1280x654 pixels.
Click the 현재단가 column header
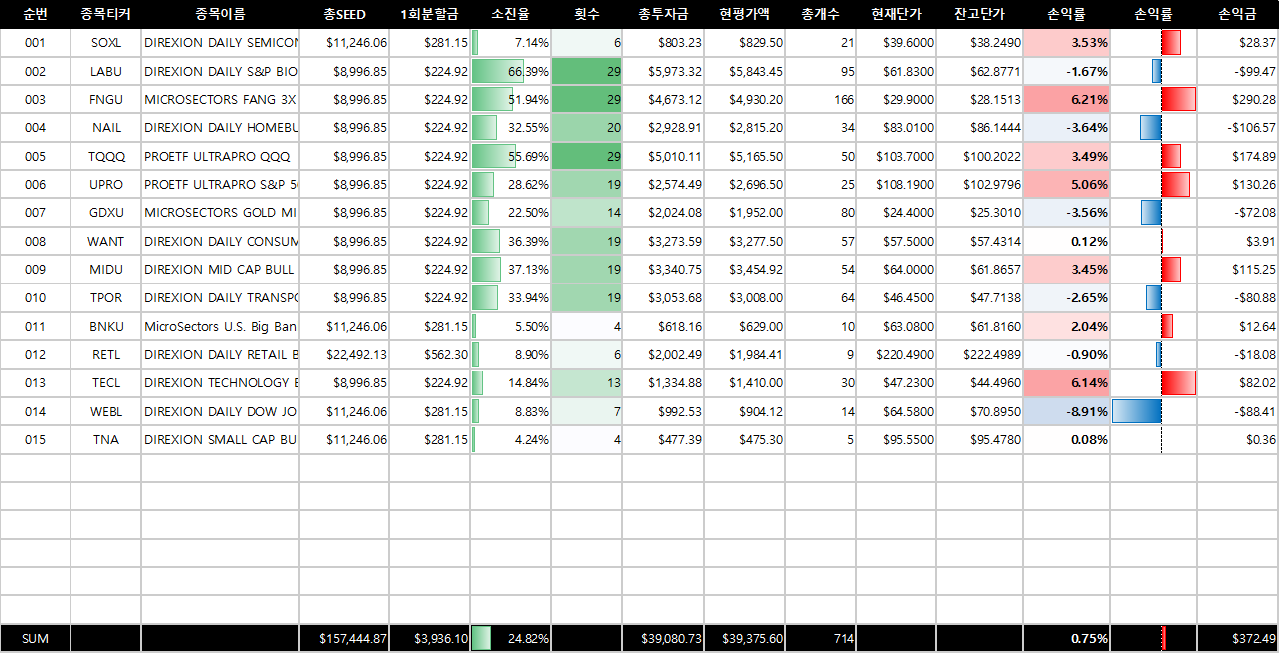896,14
